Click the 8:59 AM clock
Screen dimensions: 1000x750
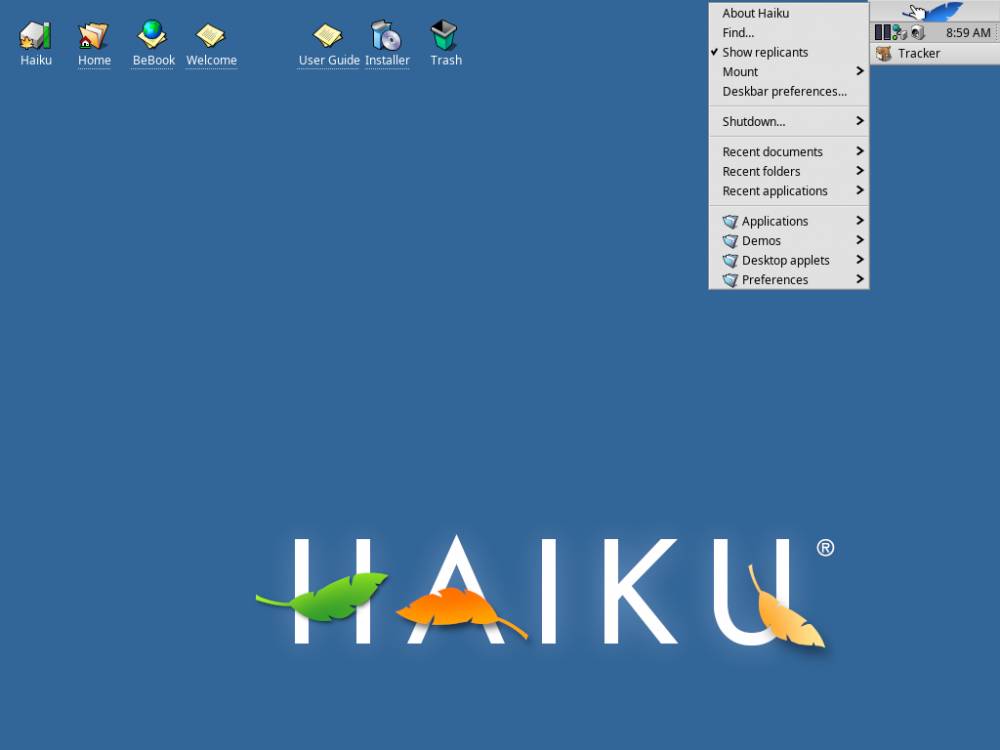(967, 33)
